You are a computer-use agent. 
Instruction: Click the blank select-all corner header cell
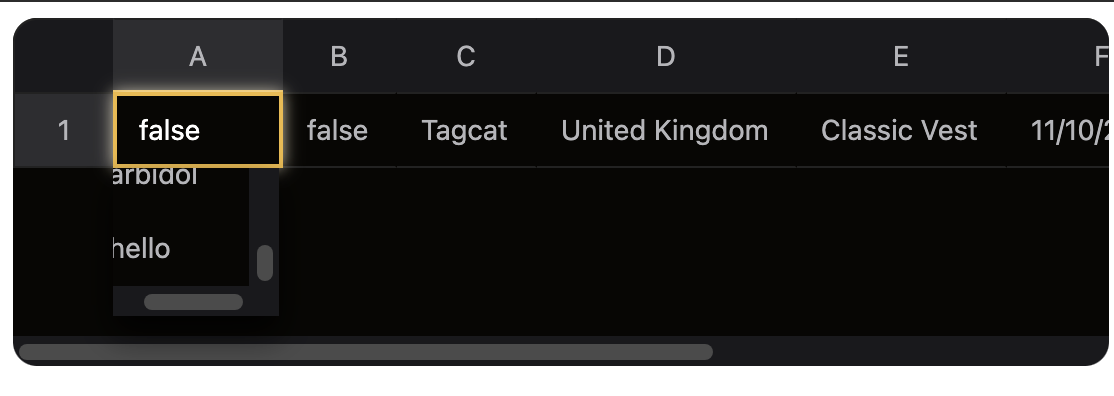tap(63, 56)
